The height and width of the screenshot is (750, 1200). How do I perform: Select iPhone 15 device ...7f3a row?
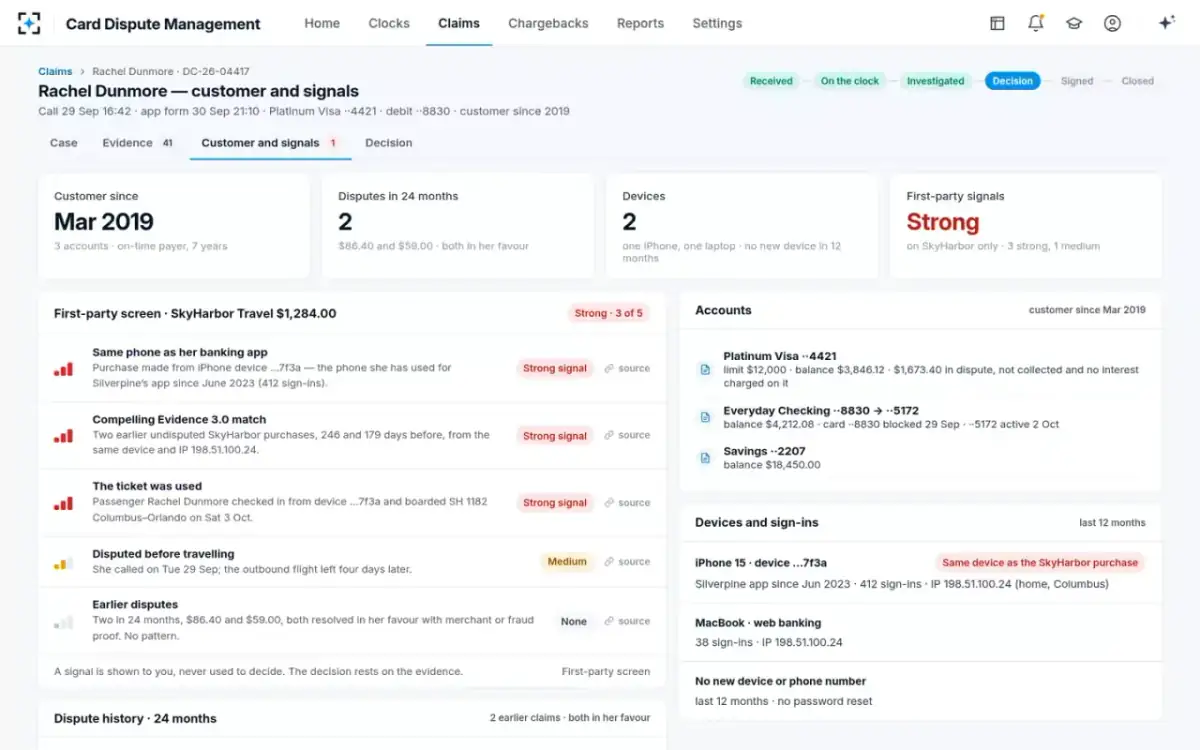tap(920, 573)
